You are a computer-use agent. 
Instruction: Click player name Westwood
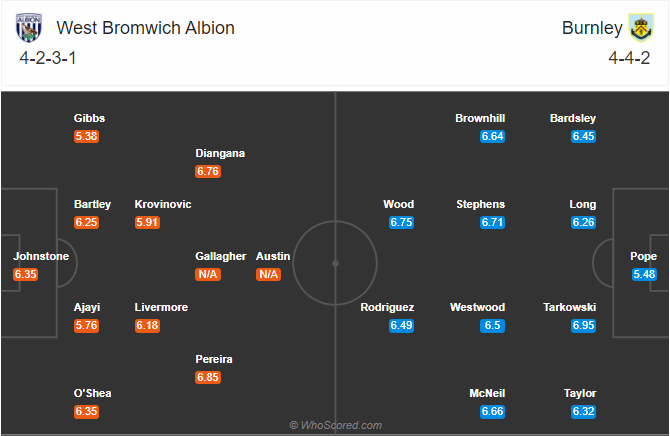[478, 307]
